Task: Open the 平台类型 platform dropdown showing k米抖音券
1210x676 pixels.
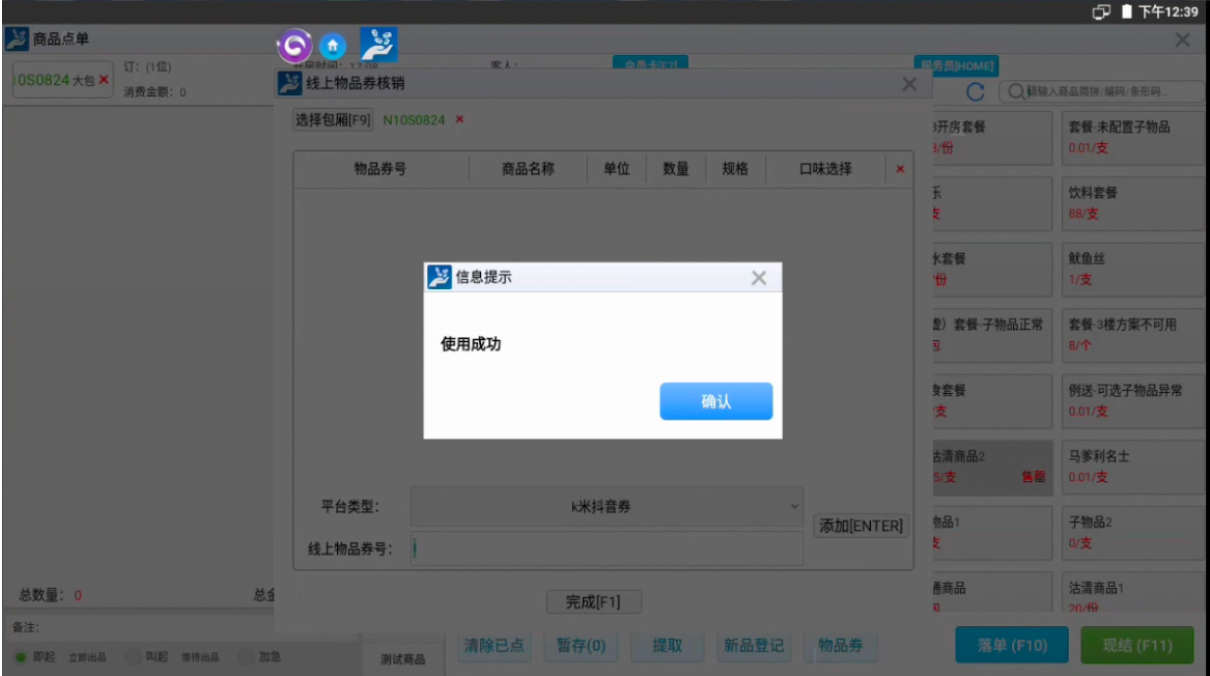Action: pyautogui.click(x=607, y=507)
